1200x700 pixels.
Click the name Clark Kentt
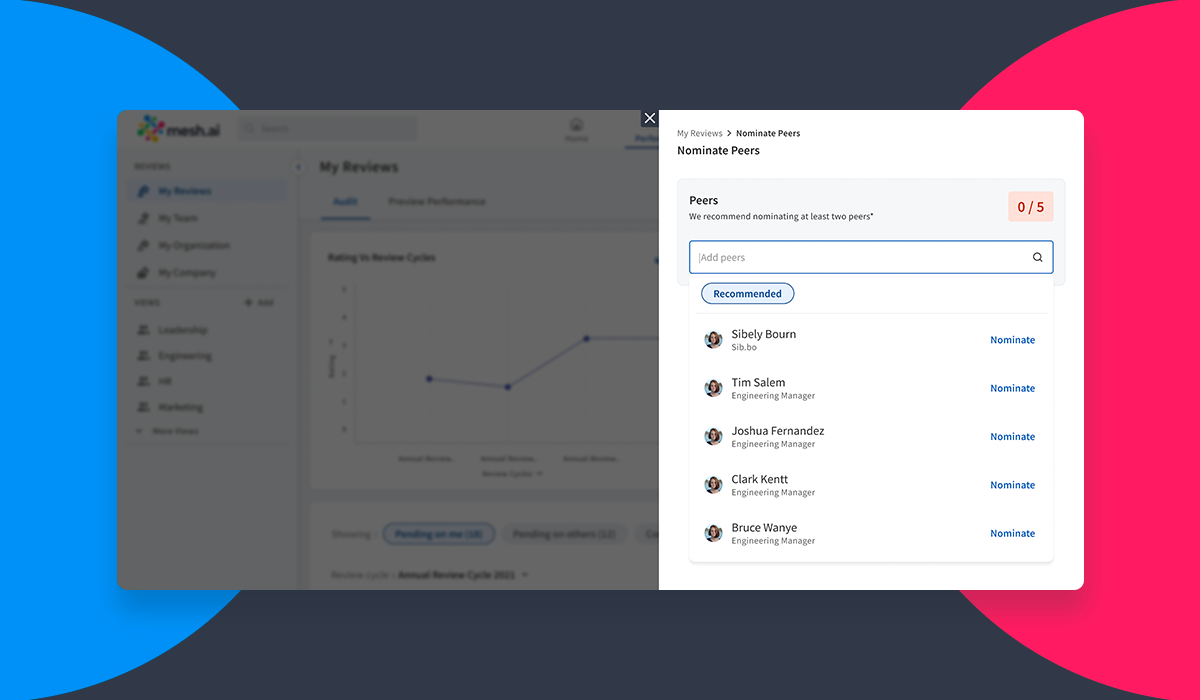click(759, 479)
